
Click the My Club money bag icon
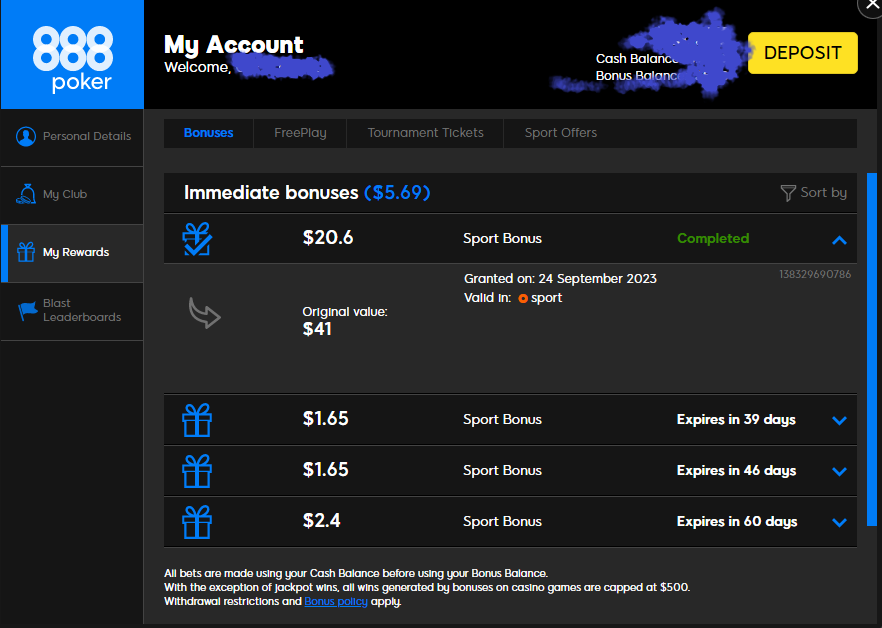(26, 194)
